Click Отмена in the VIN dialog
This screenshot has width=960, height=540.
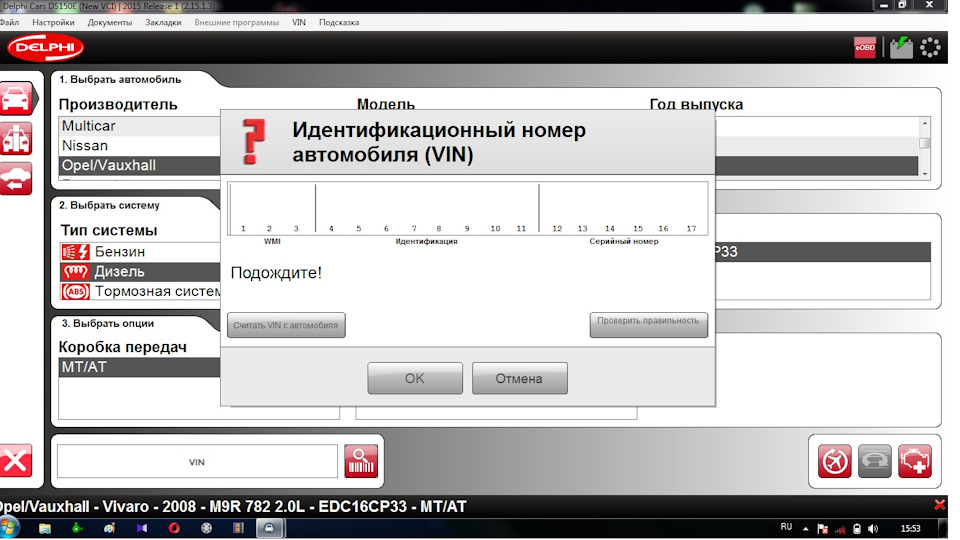coord(519,378)
